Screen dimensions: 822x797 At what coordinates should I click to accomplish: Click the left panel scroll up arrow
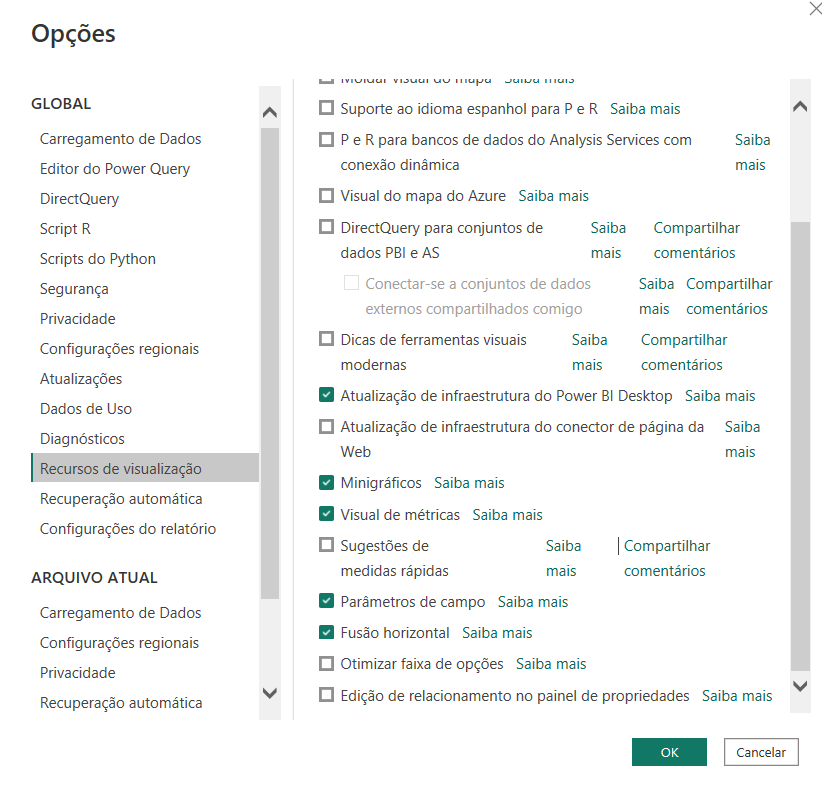[269, 112]
